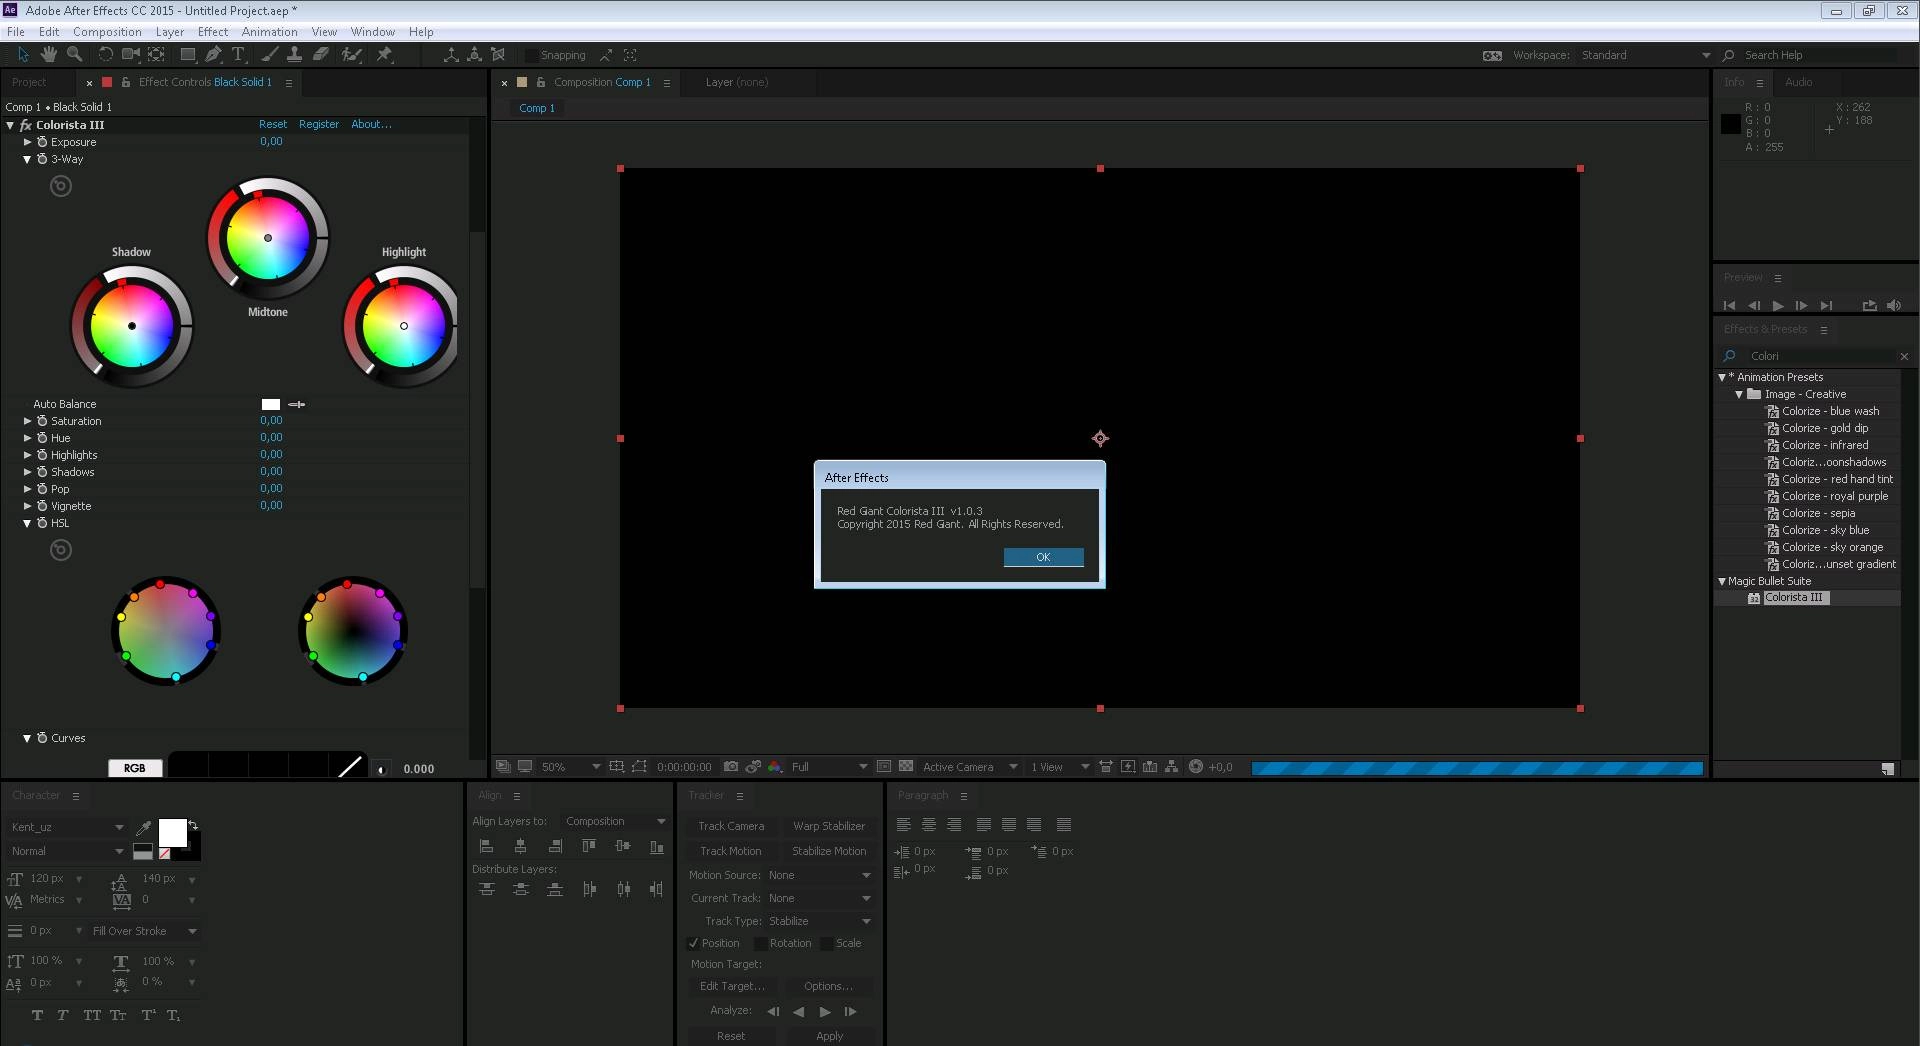This screenshot has width=1920, height=1046.
Task: Click the HSL reset circle icon
Action: point(61,550)
